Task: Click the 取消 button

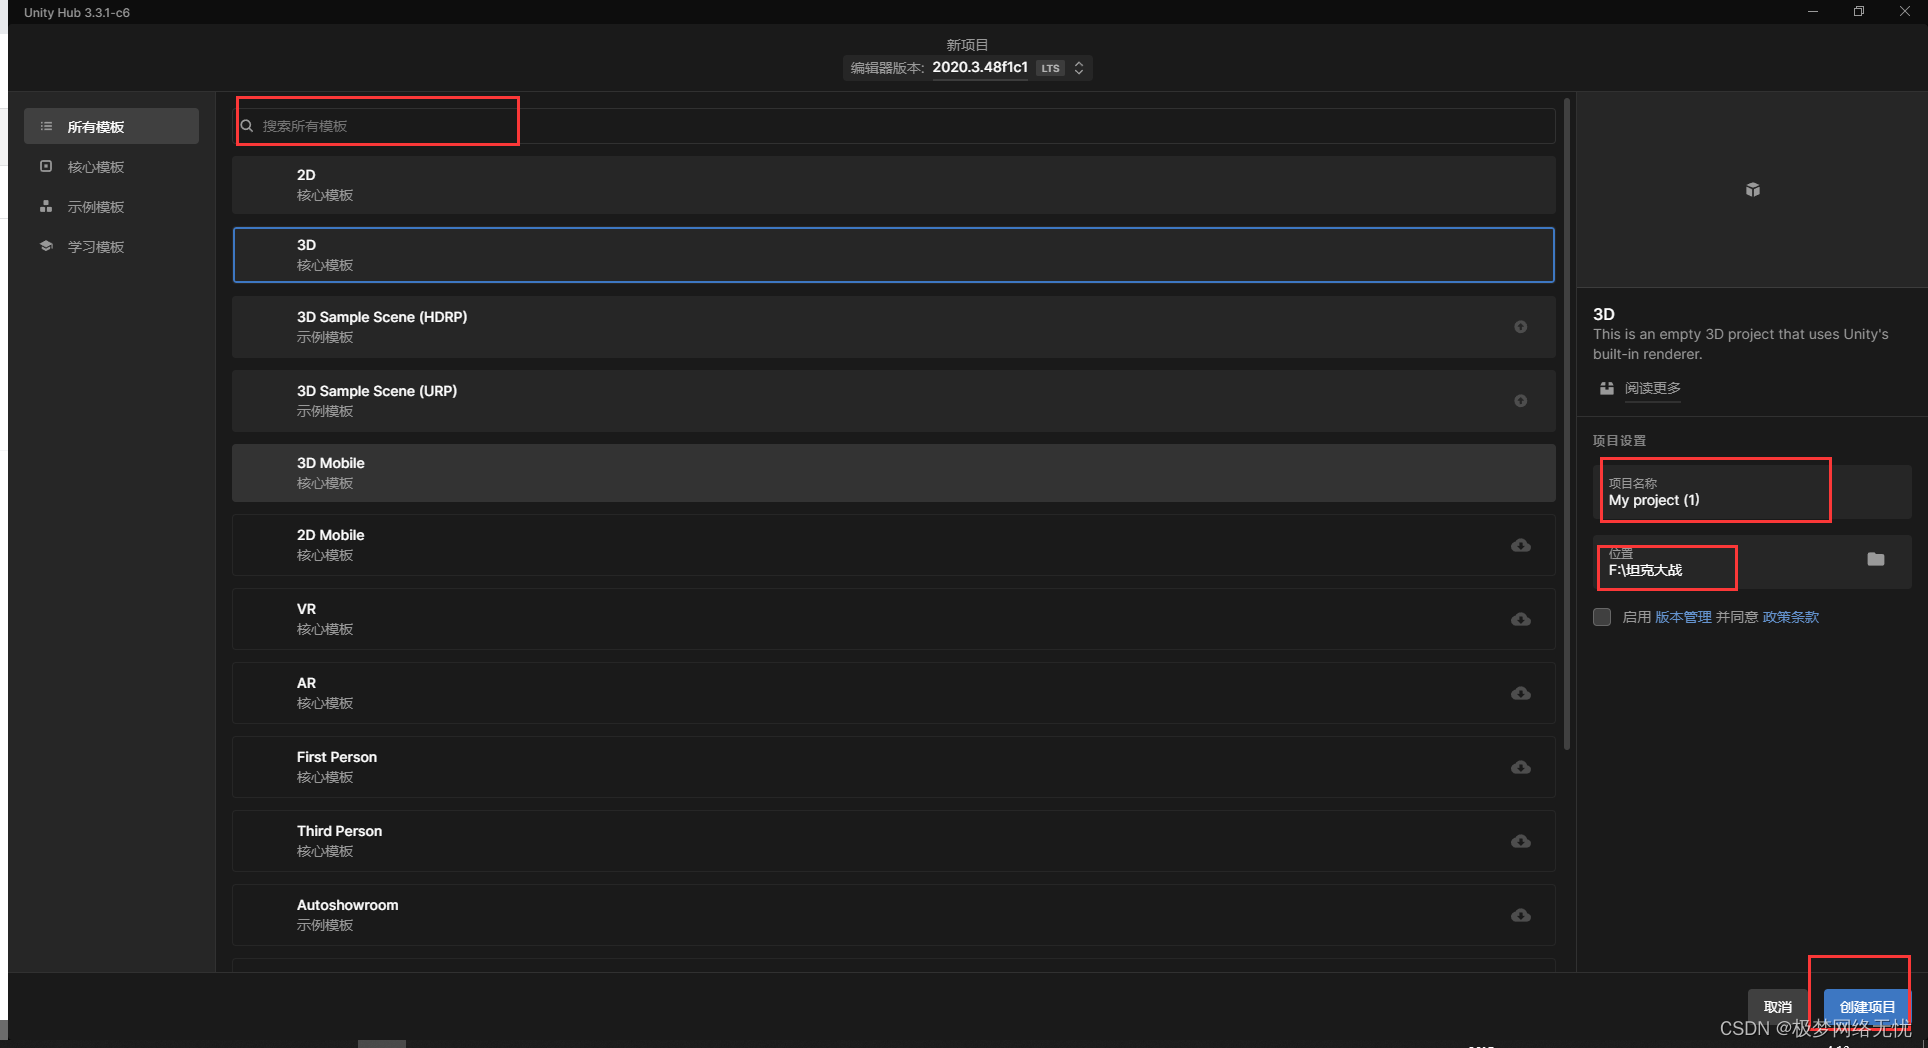Action: (1777, 1007)
